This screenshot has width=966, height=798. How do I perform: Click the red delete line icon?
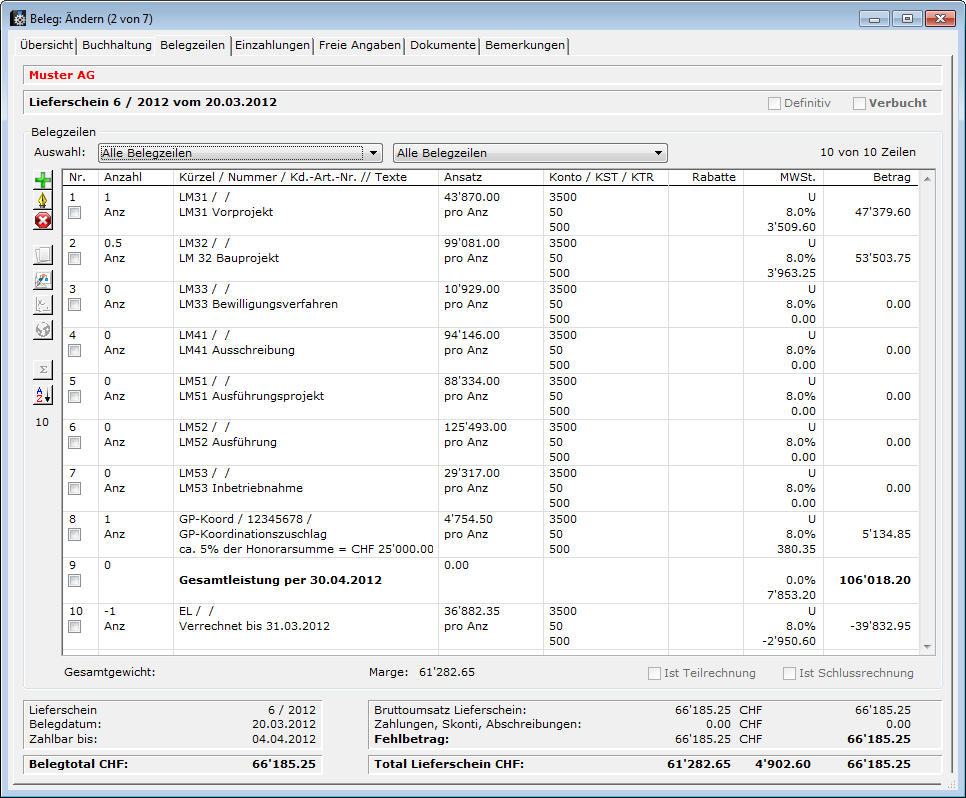point(43,221)
